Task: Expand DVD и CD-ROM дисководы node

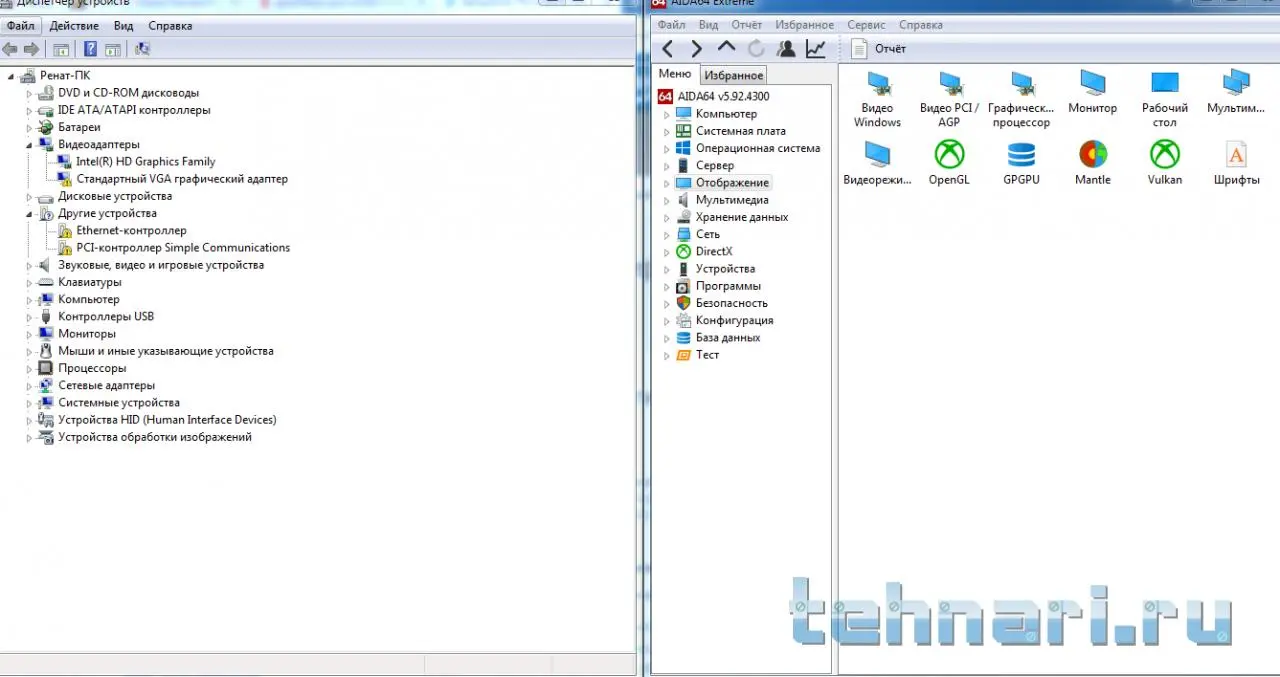Action: pyautogui.click(x=30, y=93)
